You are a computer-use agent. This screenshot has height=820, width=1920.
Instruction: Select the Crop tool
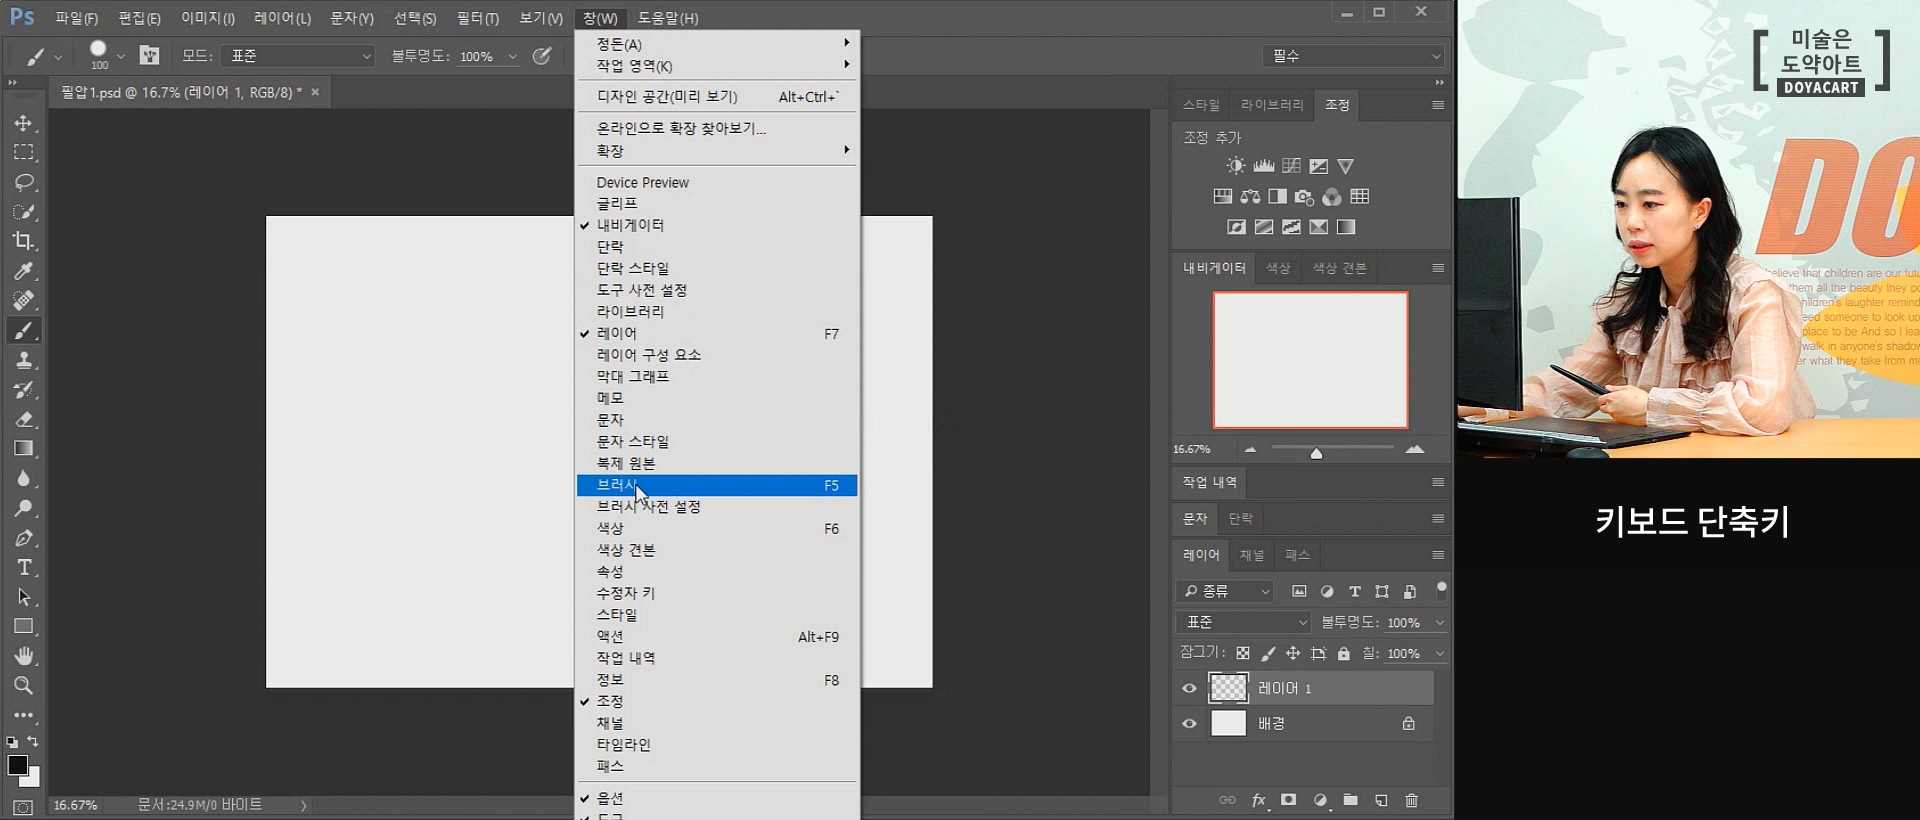coord(24,241)
